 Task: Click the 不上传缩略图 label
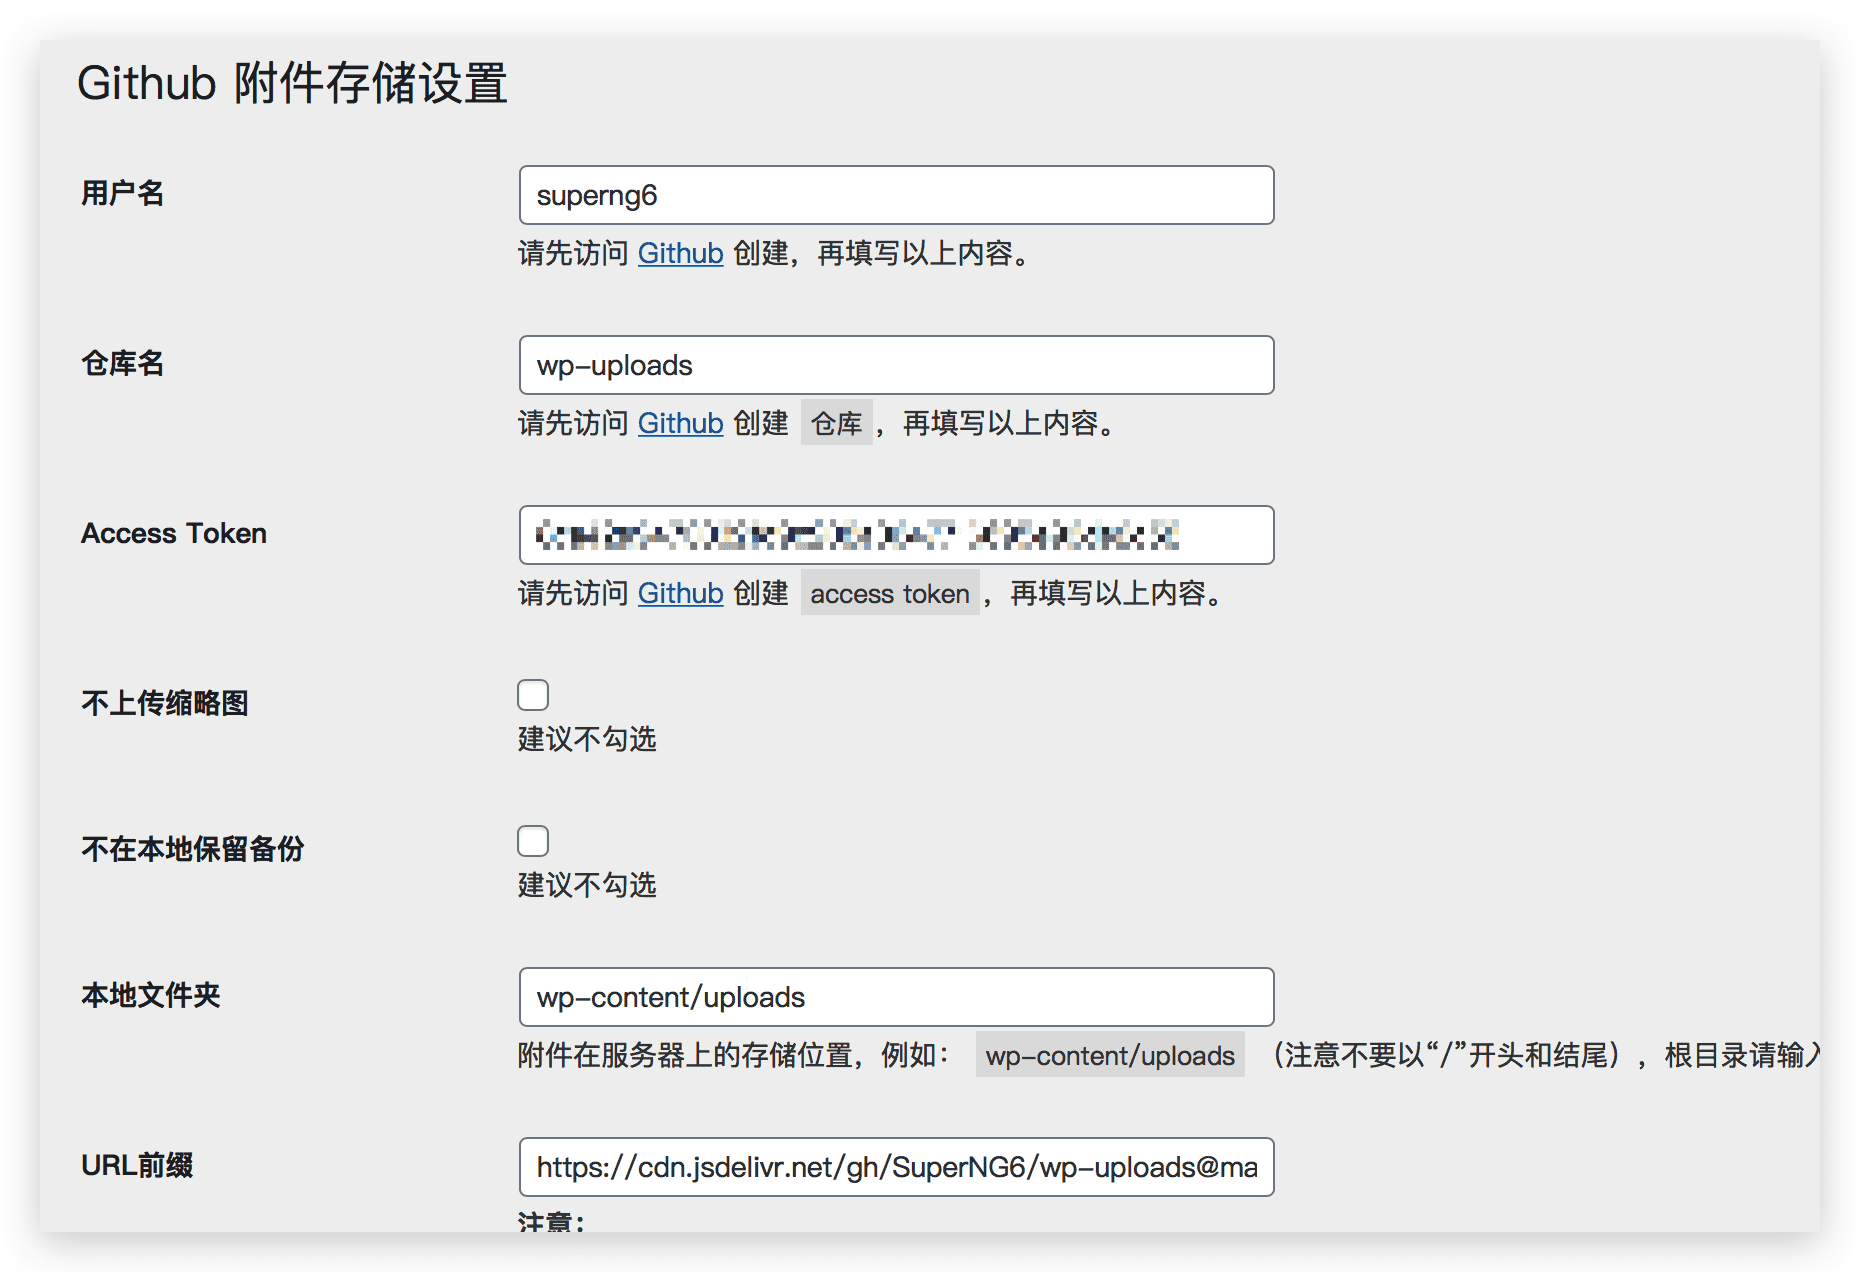164,703
